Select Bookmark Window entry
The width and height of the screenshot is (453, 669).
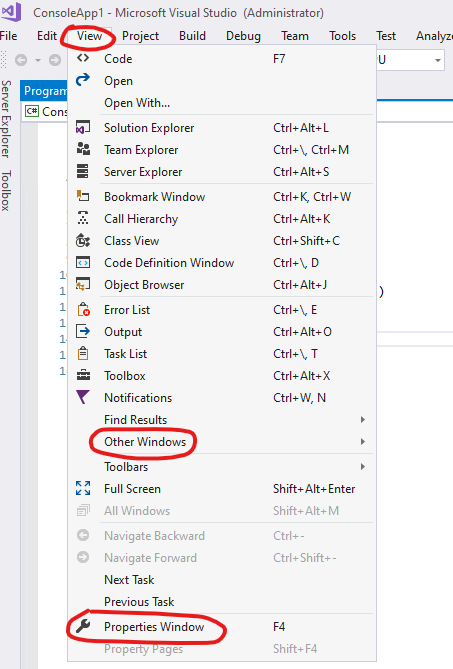pyautogui.click(x=222, y=197)
